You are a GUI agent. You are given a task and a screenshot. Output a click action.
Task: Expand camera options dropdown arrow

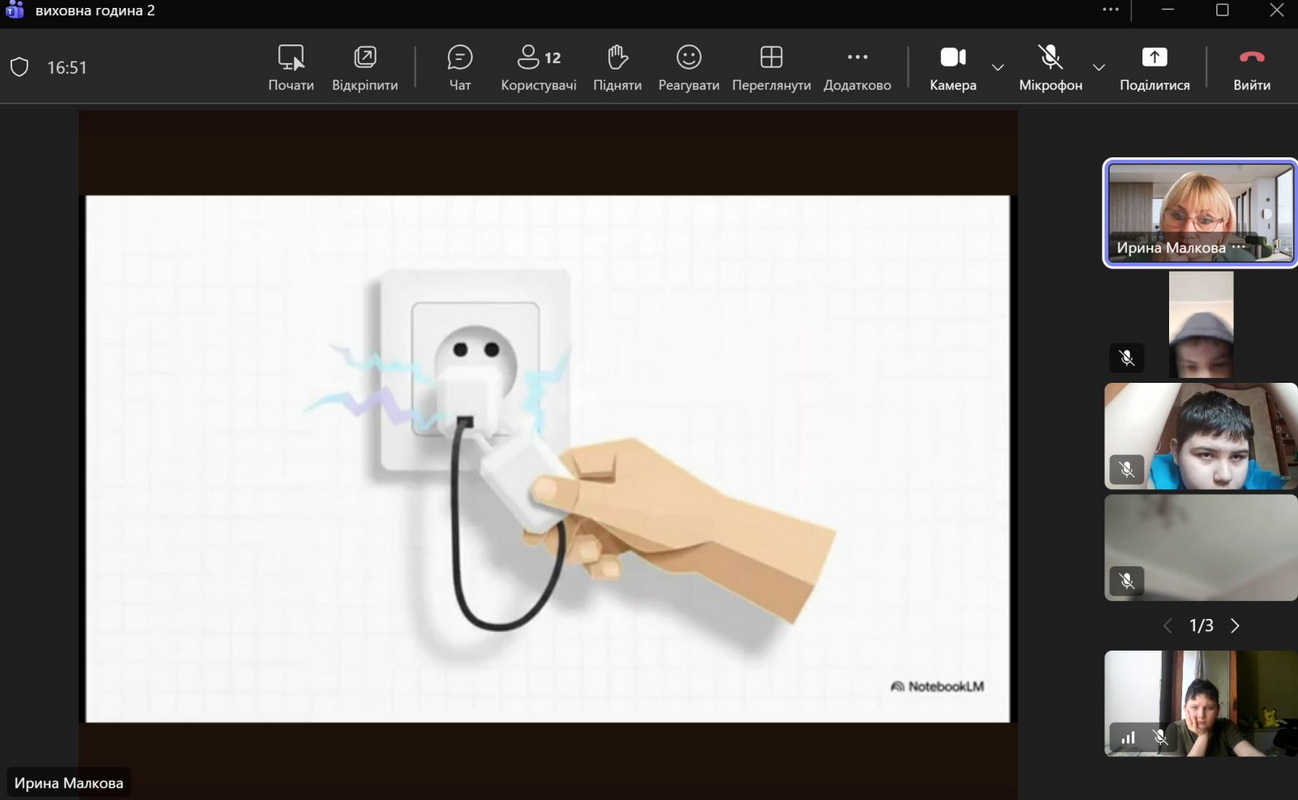click(x=998, y=68)
